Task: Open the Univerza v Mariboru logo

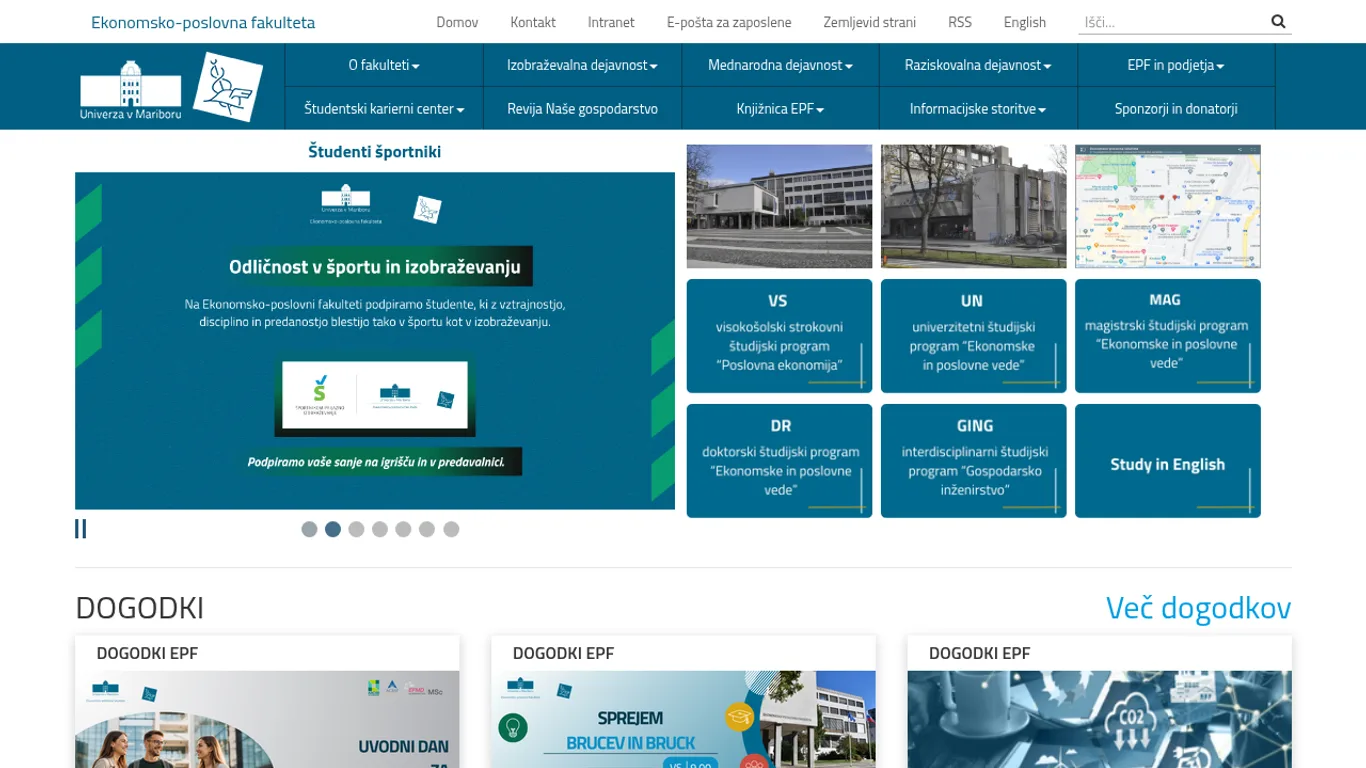Action: 131,90
